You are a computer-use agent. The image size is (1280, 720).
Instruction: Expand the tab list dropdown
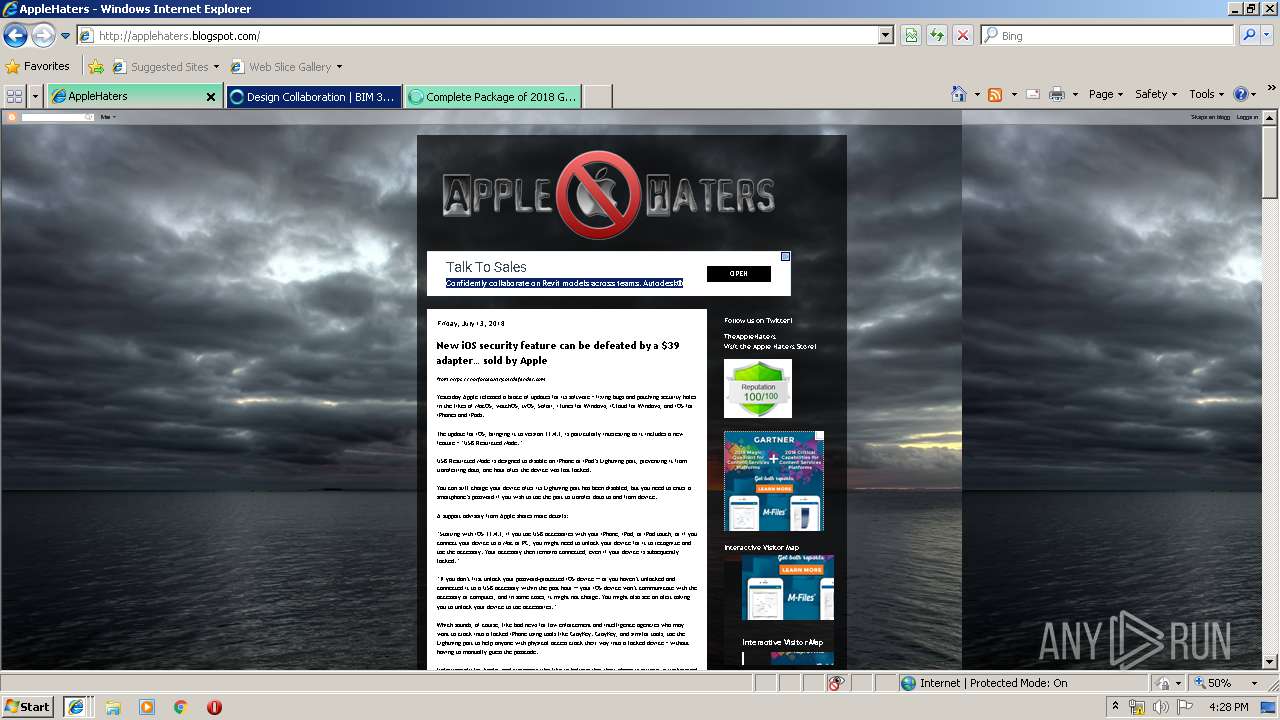36,96
